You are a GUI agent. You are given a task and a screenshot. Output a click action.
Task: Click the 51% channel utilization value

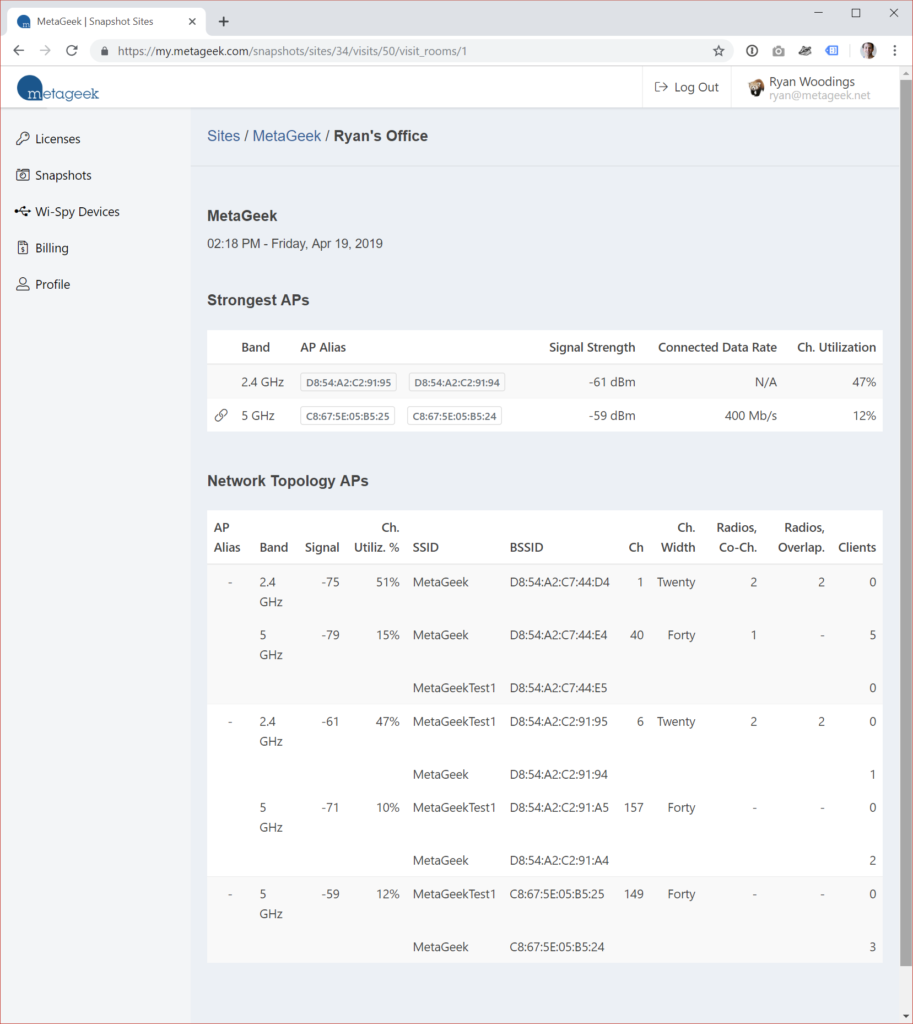pos(387,582)
